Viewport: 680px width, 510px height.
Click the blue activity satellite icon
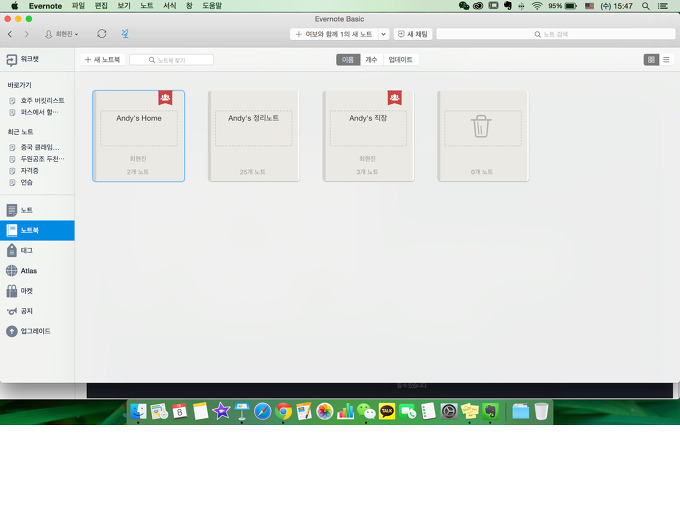[125, 34]
